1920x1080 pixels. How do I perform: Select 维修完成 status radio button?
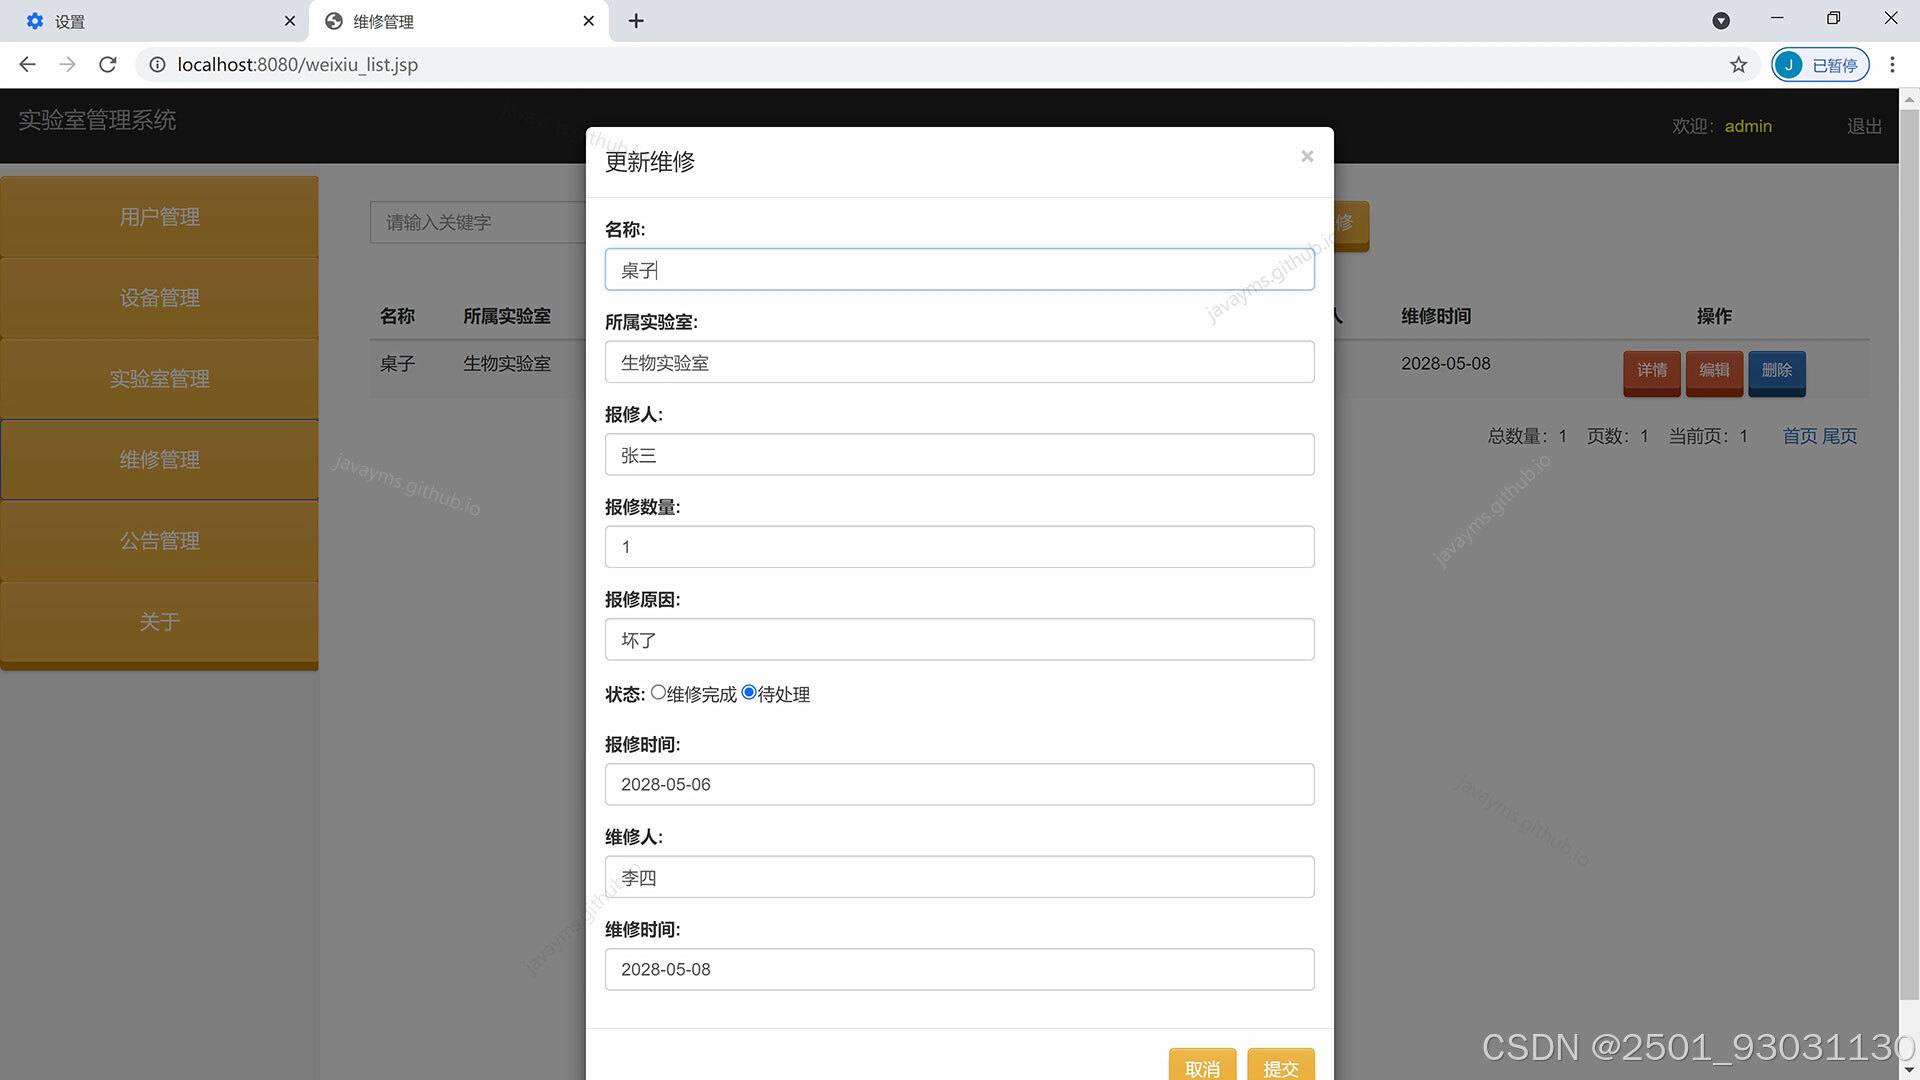point(658,692)
